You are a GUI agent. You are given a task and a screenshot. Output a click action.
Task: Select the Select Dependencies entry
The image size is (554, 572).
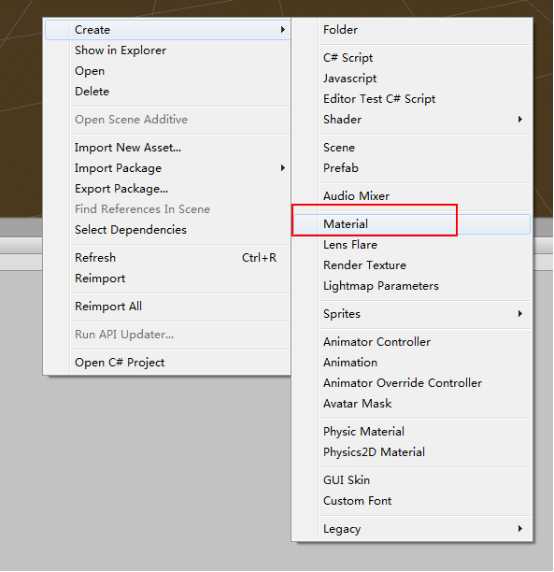click(x=167, y=229)
